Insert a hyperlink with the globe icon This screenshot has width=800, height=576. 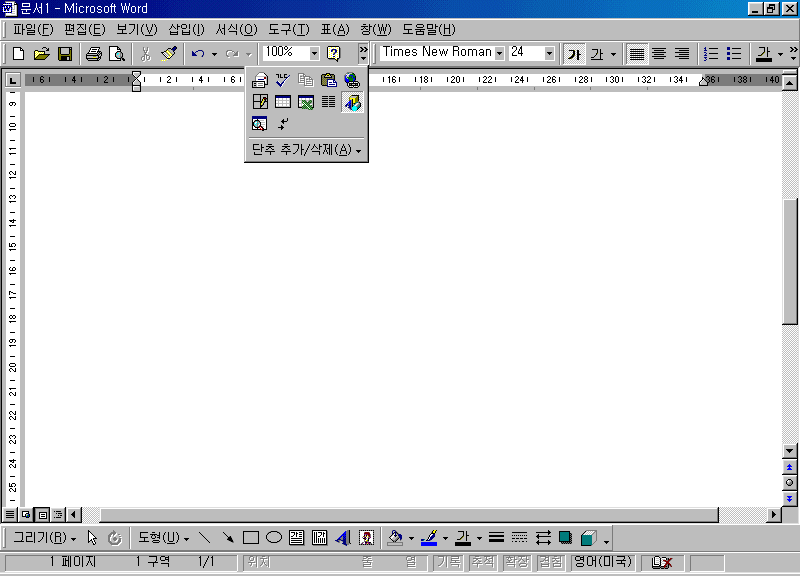pos(352,80)
